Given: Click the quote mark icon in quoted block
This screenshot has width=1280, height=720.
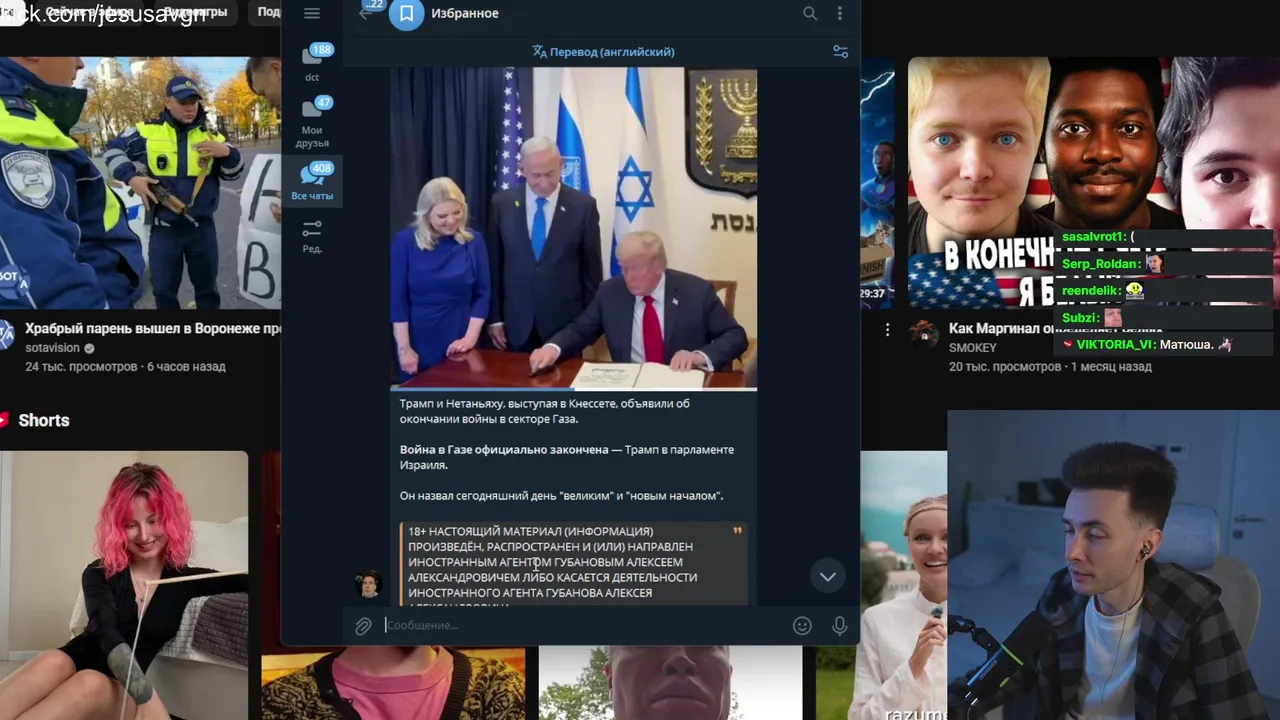Looking at the screenshot, I should pyautogui.click(x=737, y=531).
